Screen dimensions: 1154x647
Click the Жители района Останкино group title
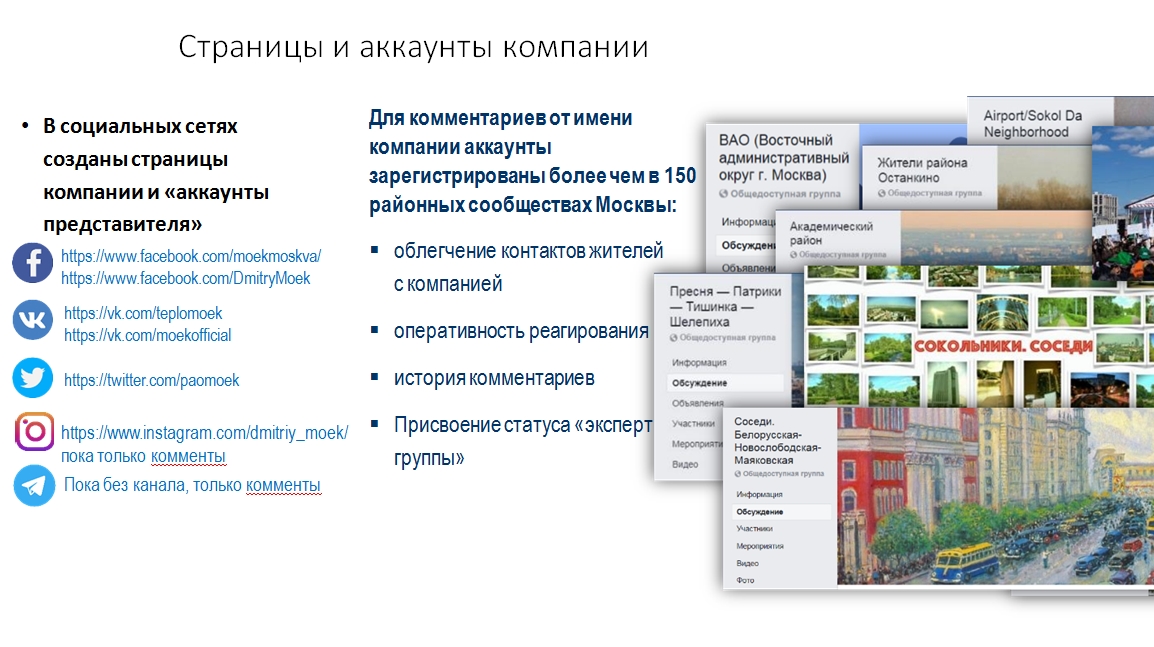(x=922, y=169)
